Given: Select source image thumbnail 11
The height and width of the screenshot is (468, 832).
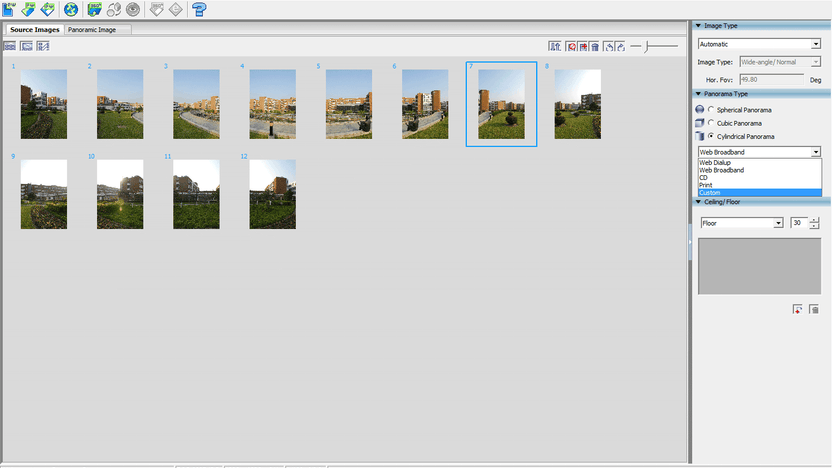Looking at the screenshot, I should click(196, 194).
